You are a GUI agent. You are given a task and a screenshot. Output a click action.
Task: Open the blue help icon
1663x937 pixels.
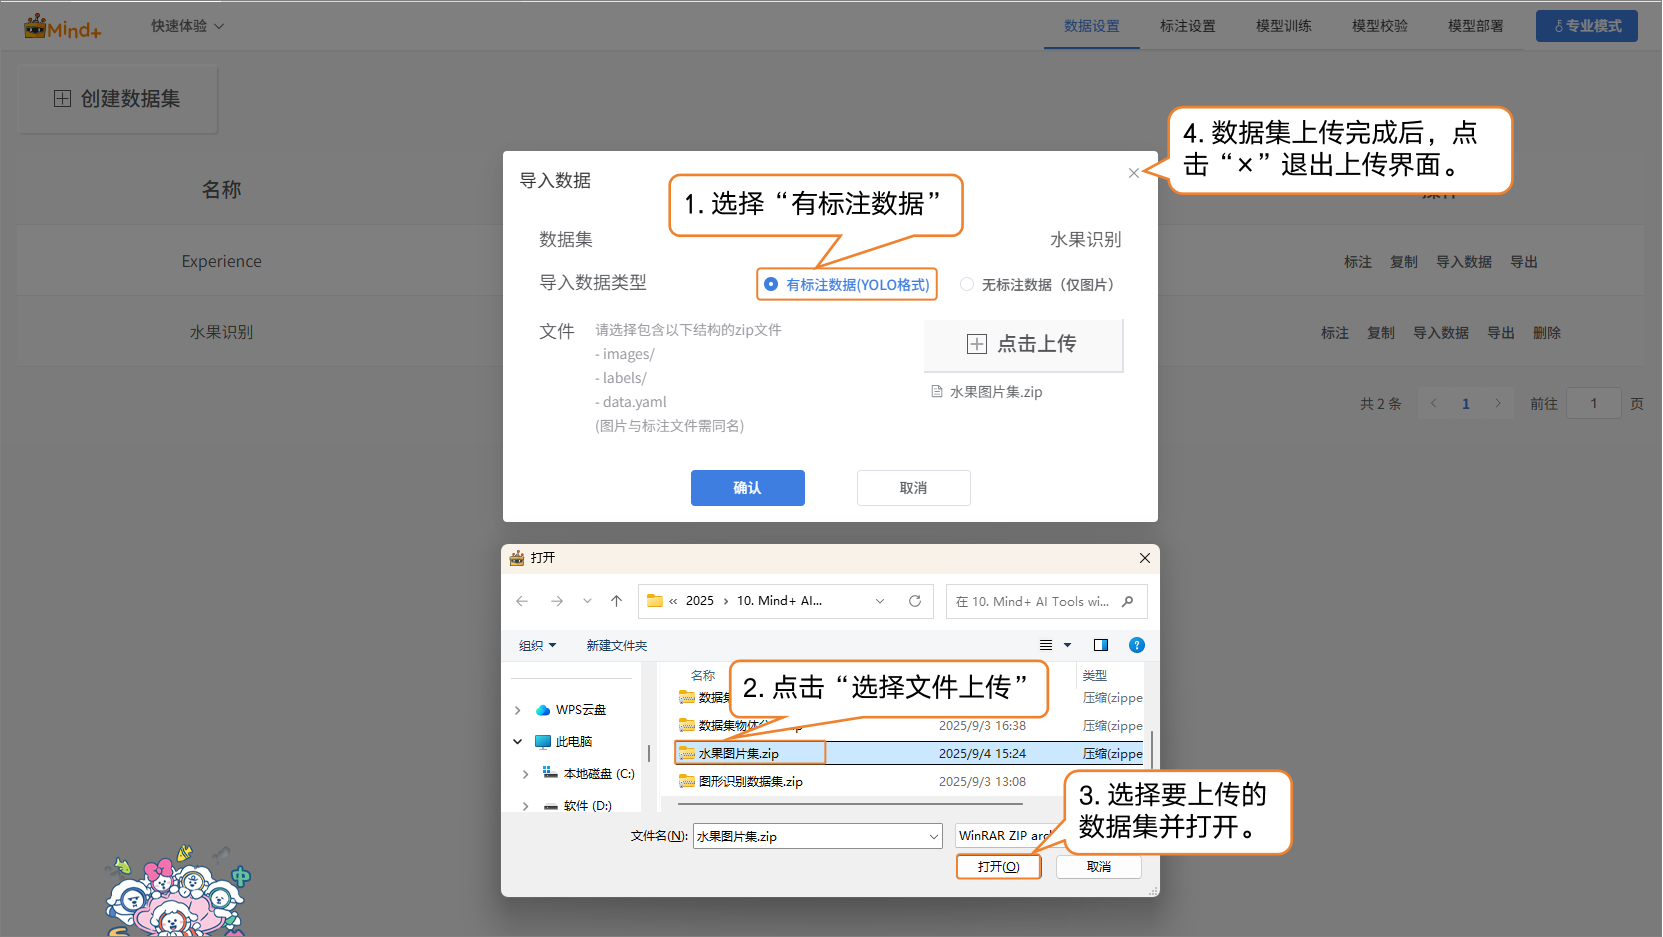(x=1136, y=645)
